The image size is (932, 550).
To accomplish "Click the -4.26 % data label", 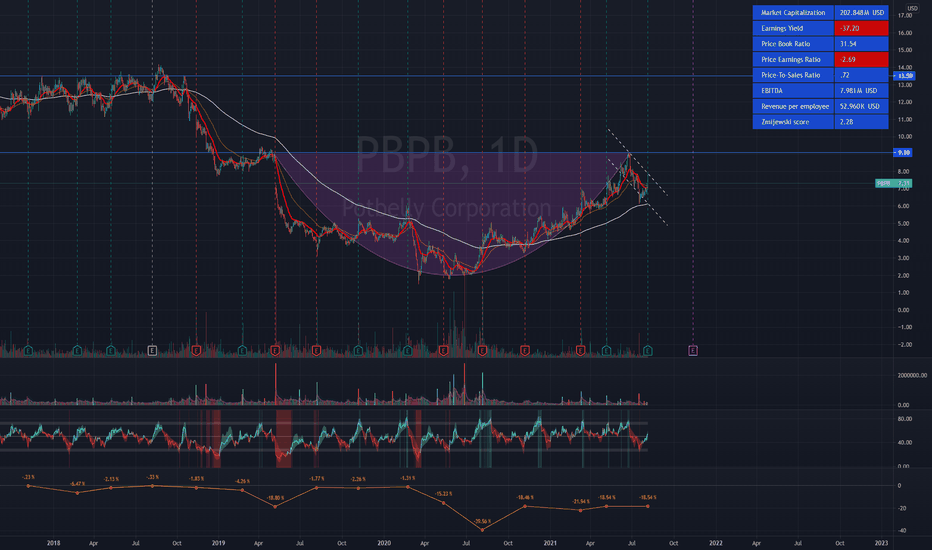I will point(242,481).
